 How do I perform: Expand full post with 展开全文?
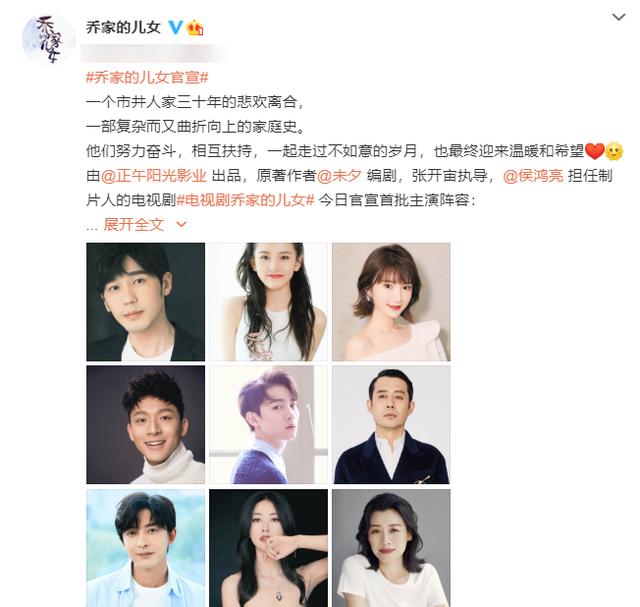click(x=133, y=224)
